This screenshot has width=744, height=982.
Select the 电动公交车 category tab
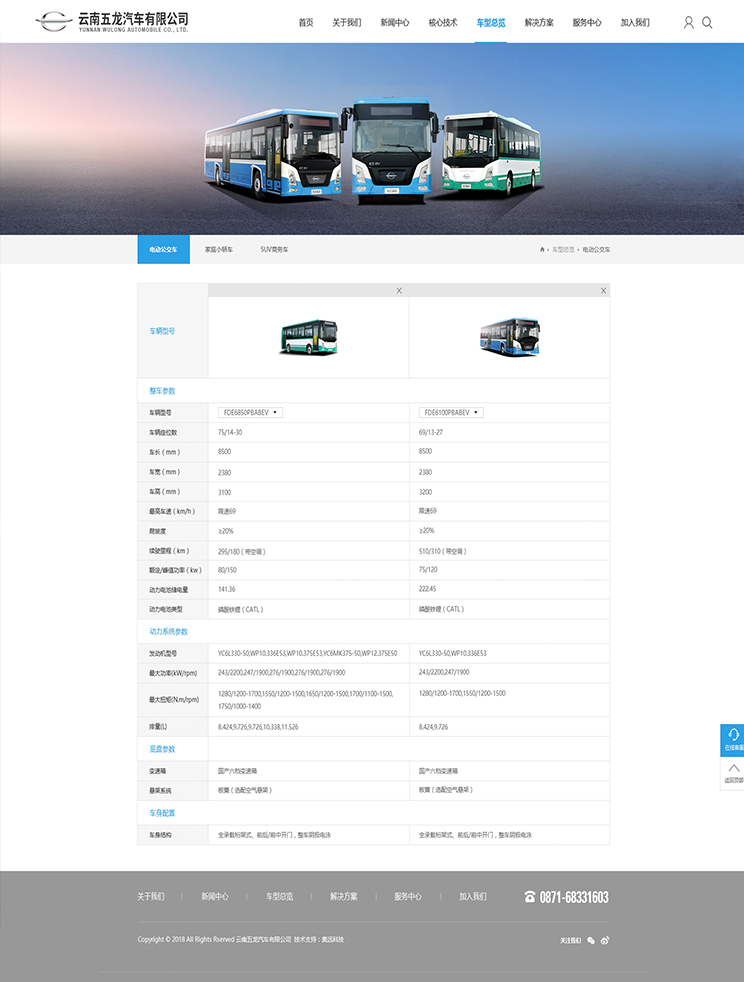163,249
